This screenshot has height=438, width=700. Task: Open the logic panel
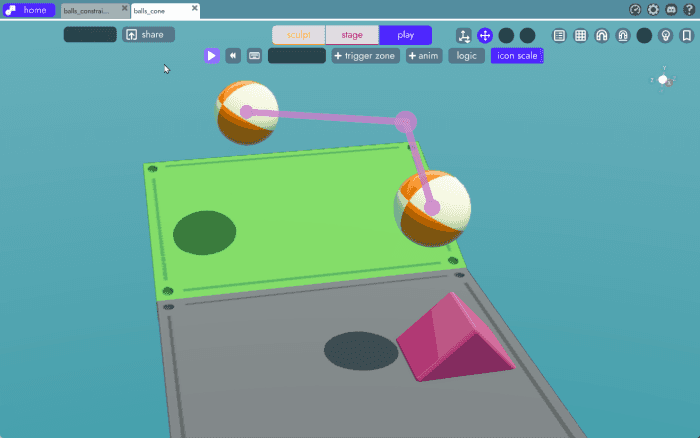pos(467,56)
